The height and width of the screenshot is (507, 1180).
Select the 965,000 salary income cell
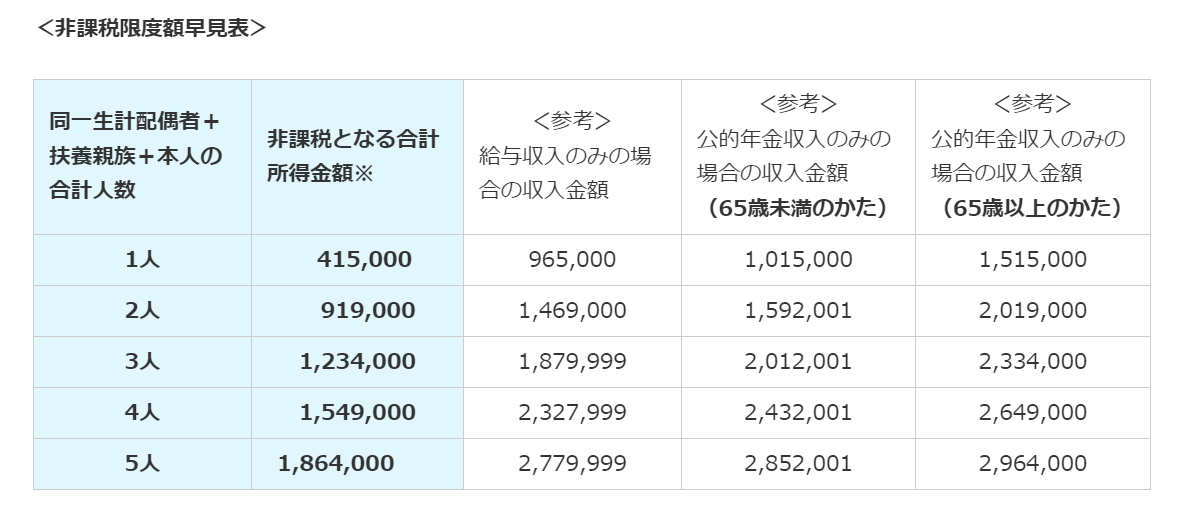[x=572, y=260]
